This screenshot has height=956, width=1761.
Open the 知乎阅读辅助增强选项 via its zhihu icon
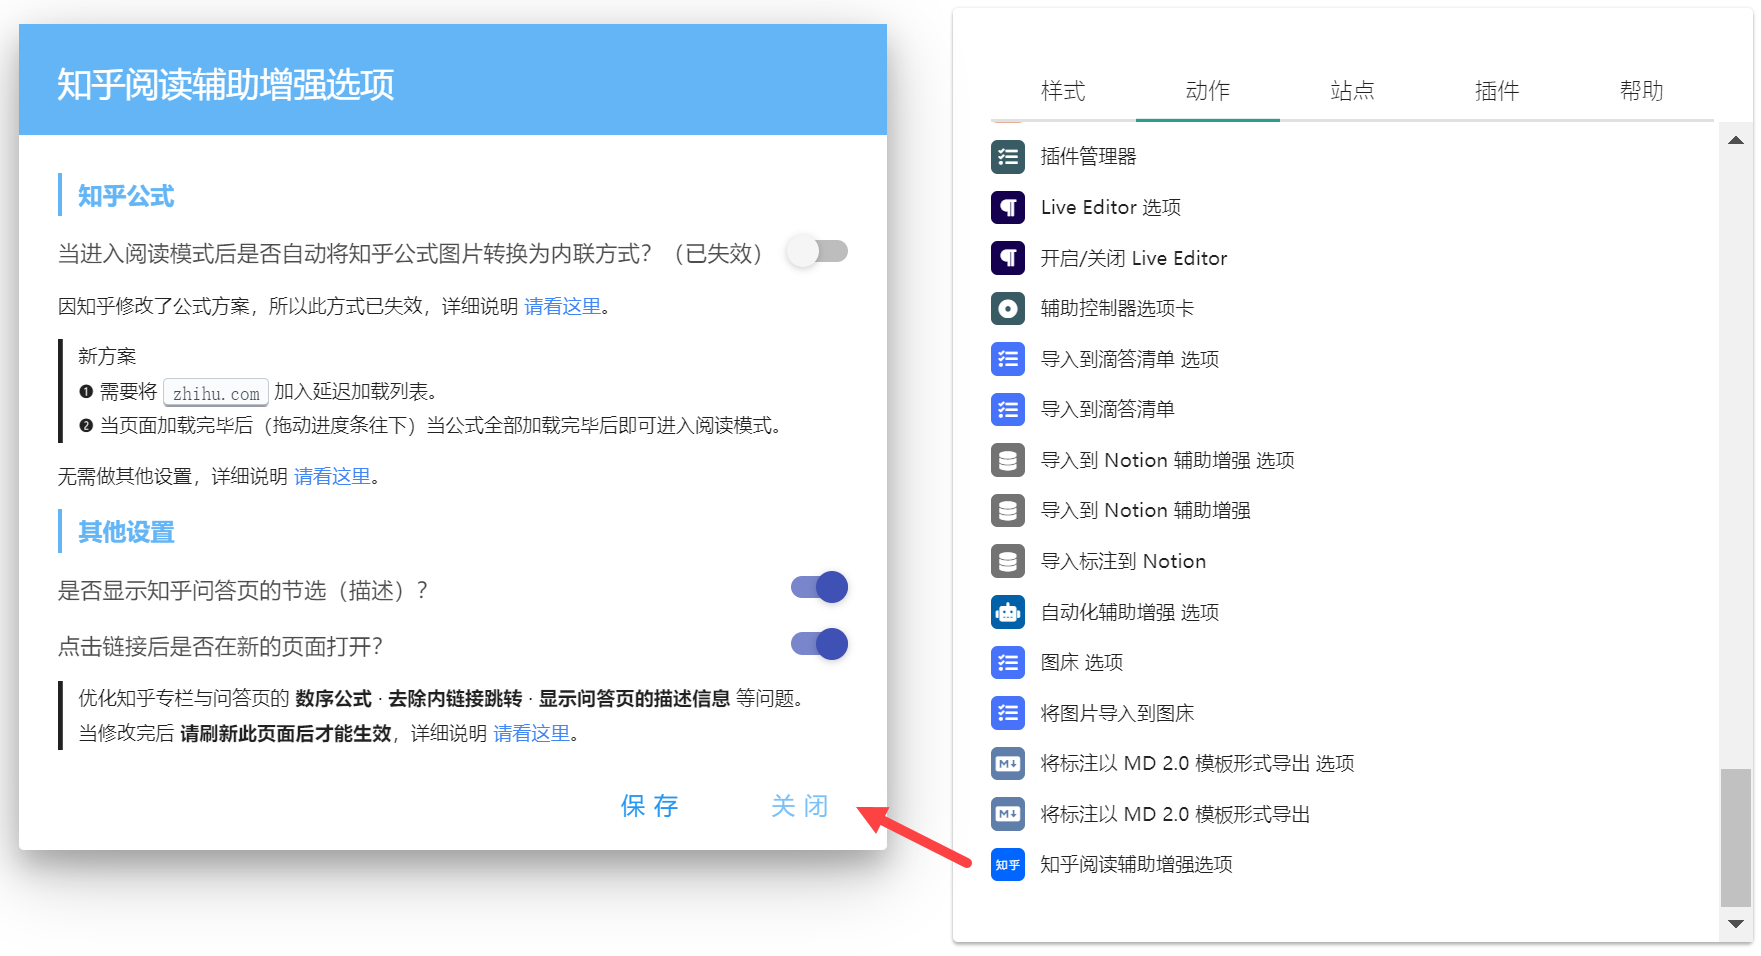1008,864
